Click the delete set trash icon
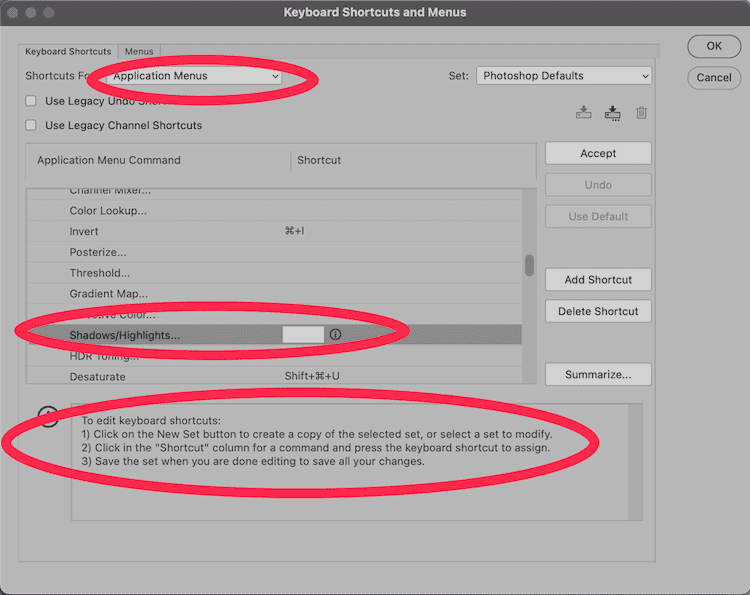The image size is (750, 595). click(x=641, y=113)
